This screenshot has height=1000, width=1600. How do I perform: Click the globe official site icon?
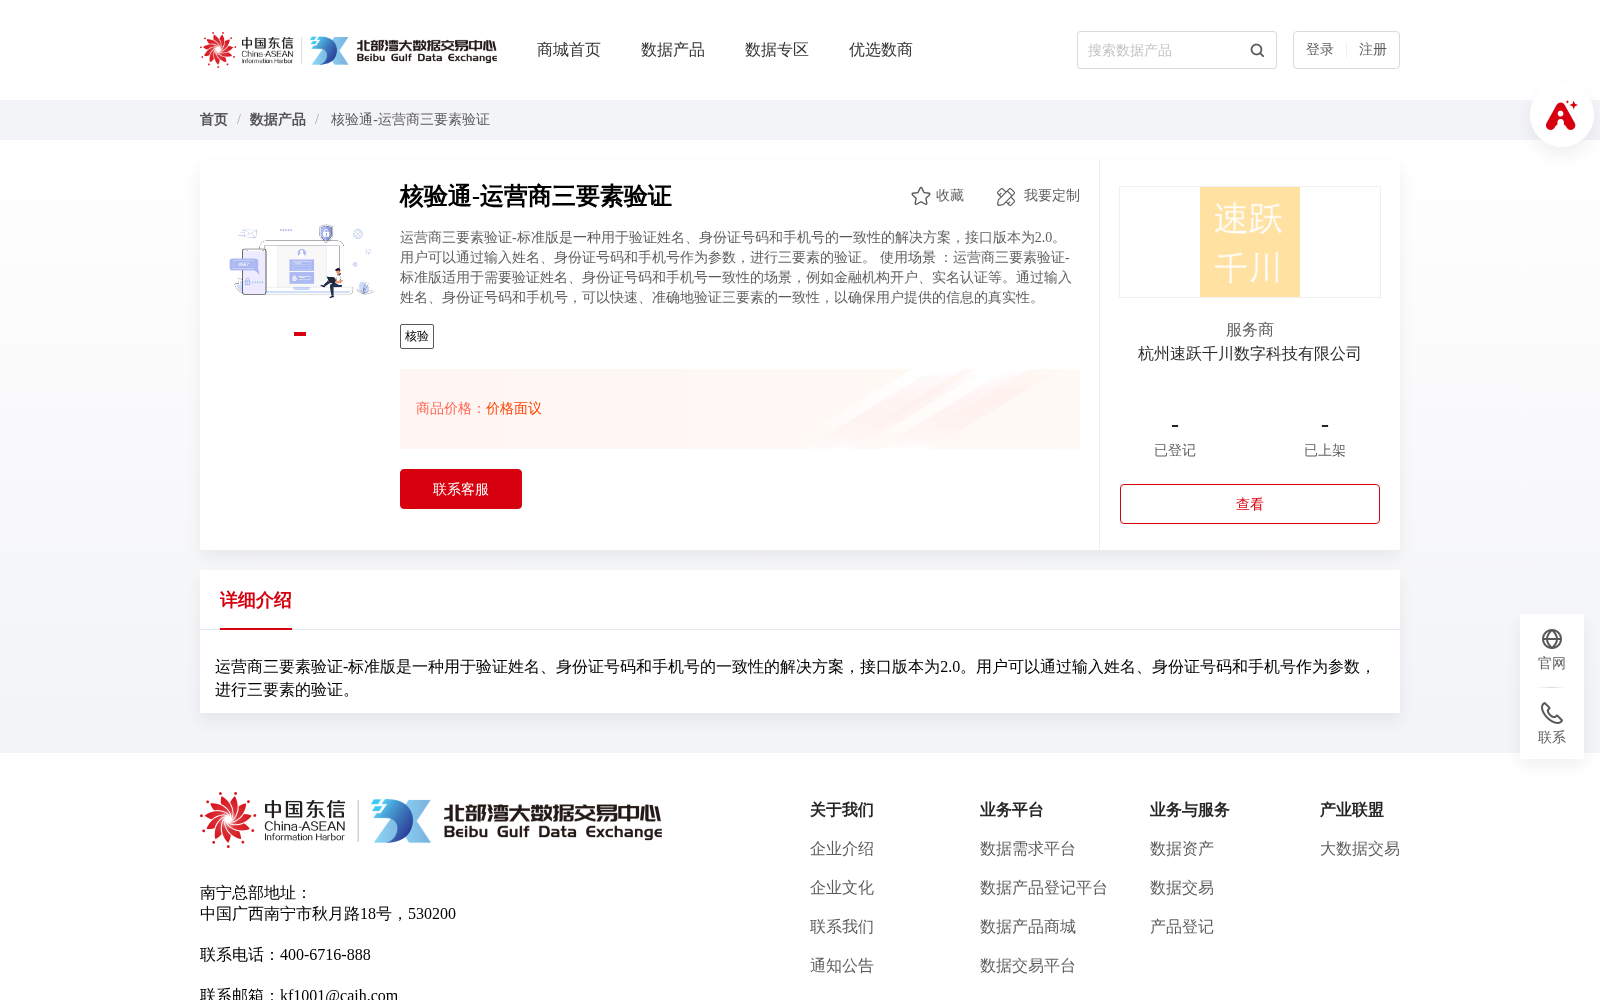(x=1552, y=639)
